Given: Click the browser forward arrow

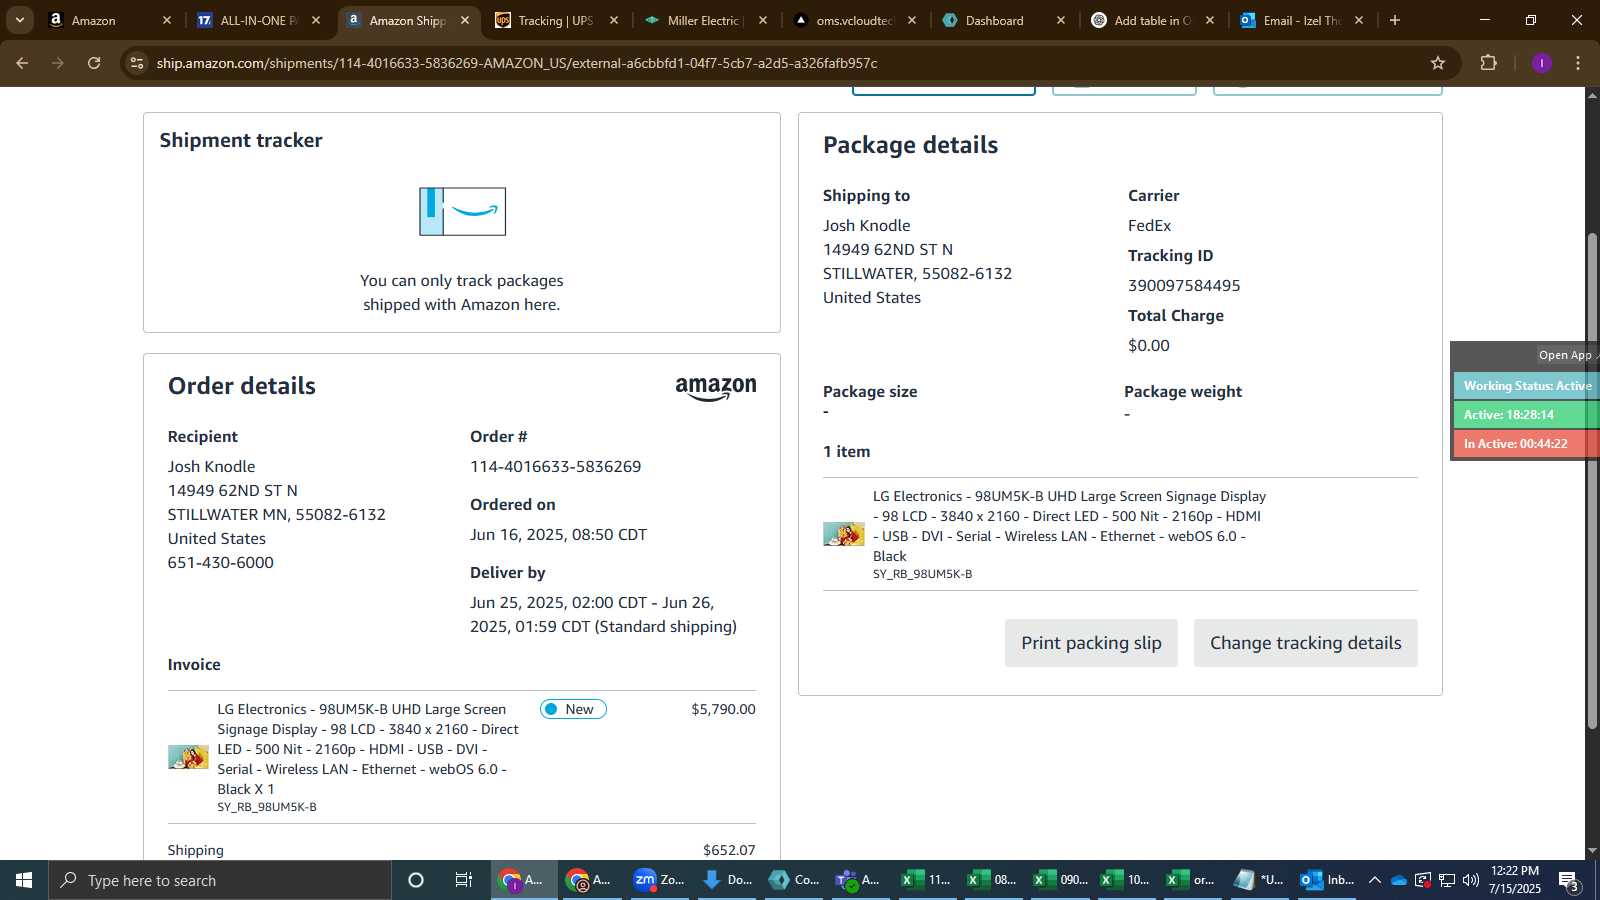Looking at the screenshot, I should [58, 63].
